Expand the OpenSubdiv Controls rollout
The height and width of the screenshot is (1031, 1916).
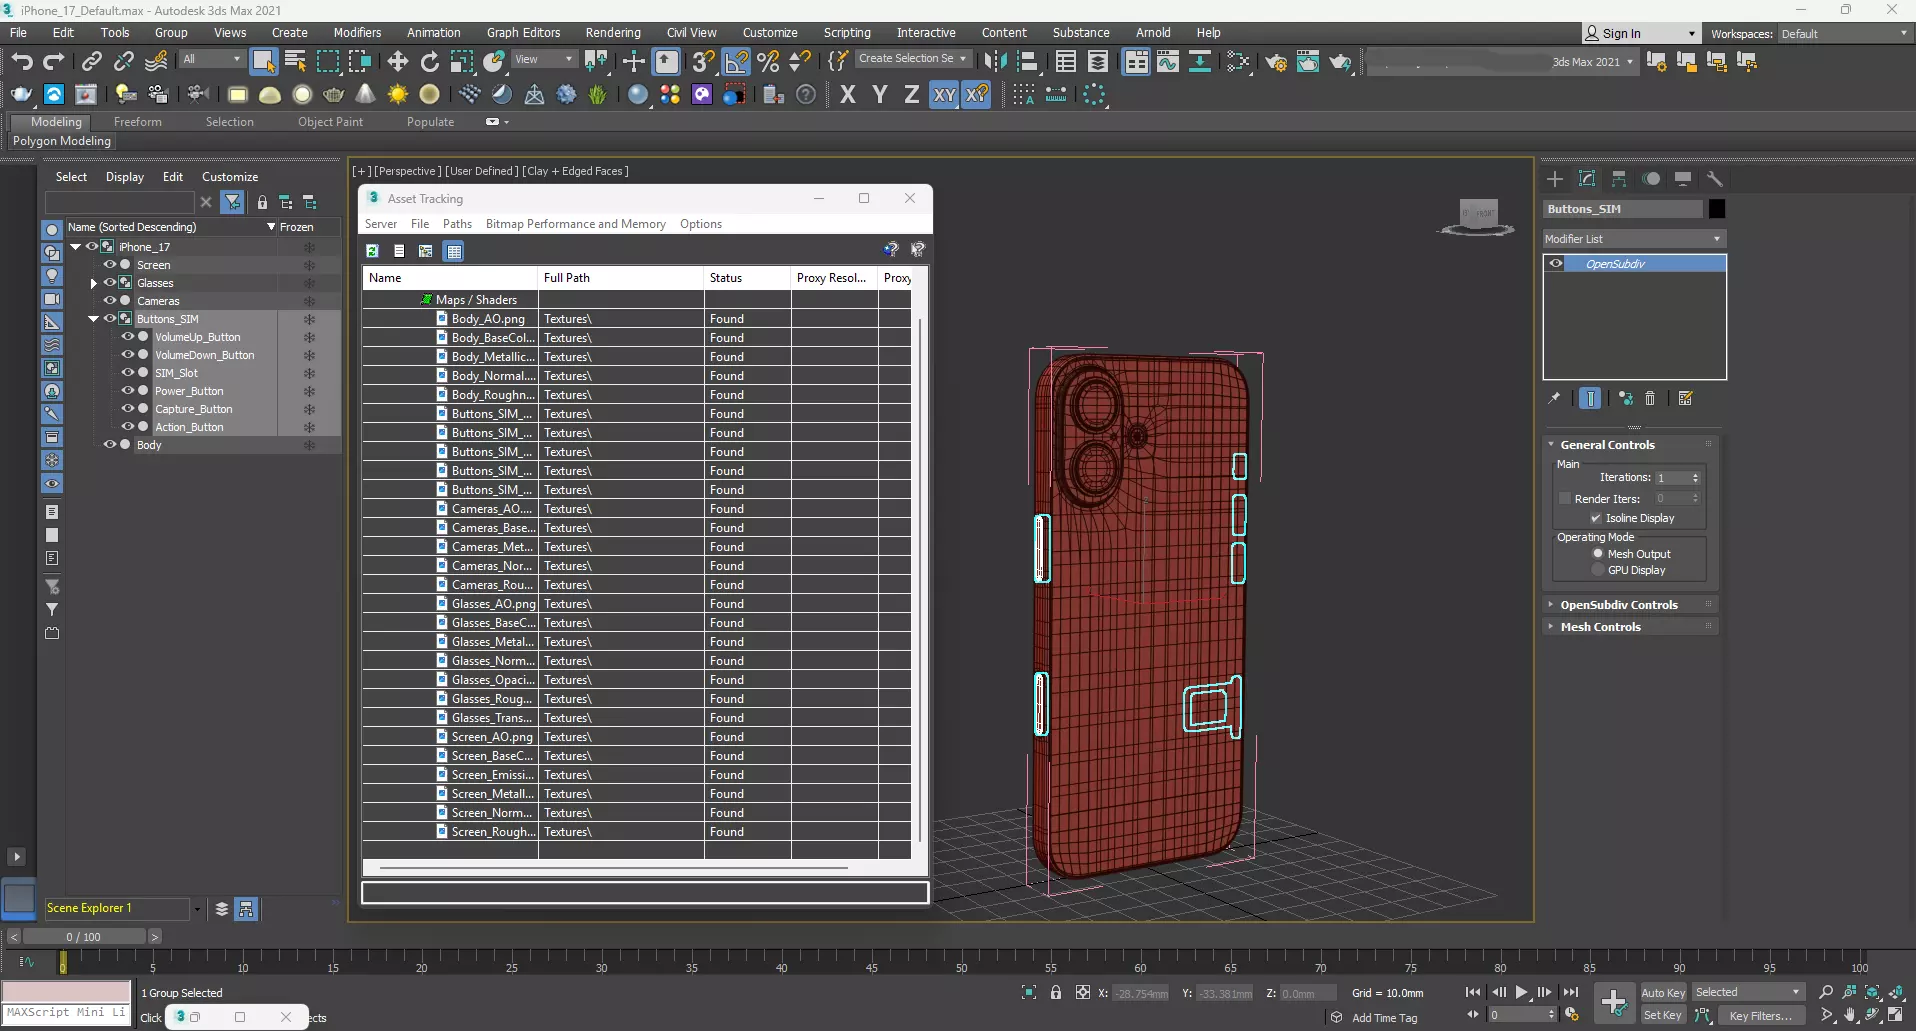[1619, 605]
